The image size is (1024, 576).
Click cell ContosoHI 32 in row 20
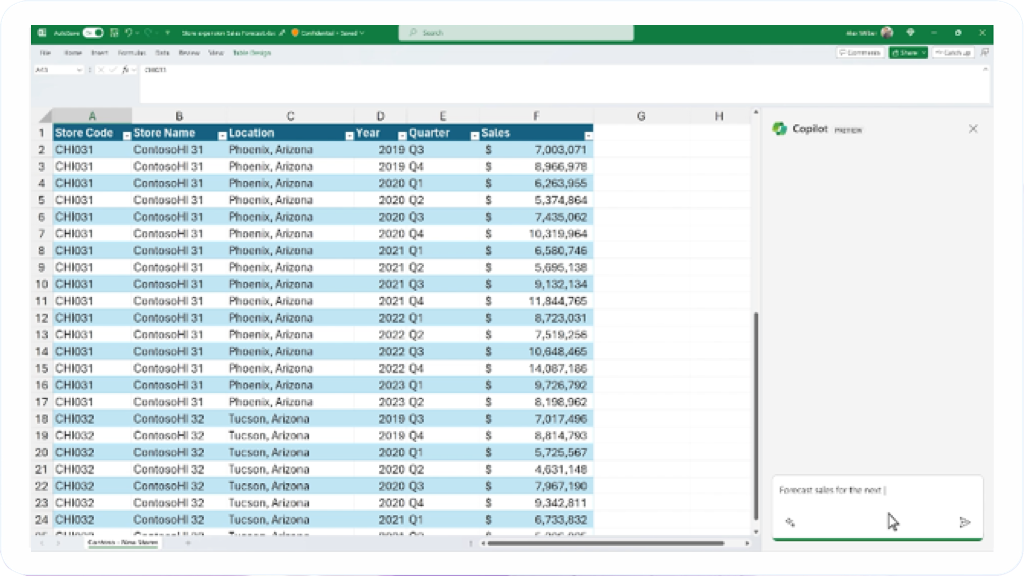point(168,453)
